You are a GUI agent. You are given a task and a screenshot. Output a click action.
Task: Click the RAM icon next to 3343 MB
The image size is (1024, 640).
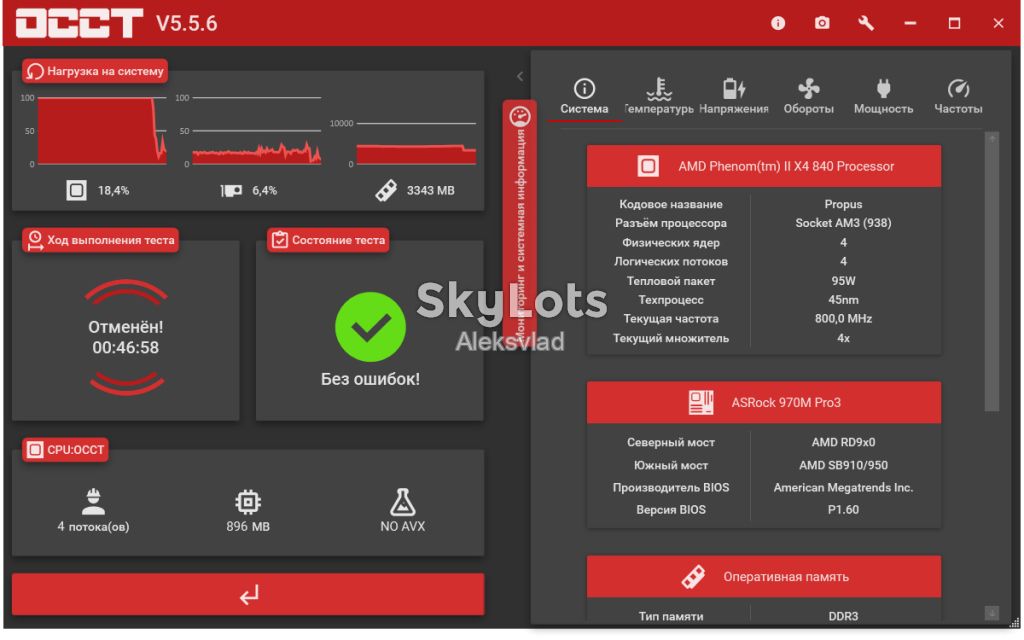click(x=386, y=190)
